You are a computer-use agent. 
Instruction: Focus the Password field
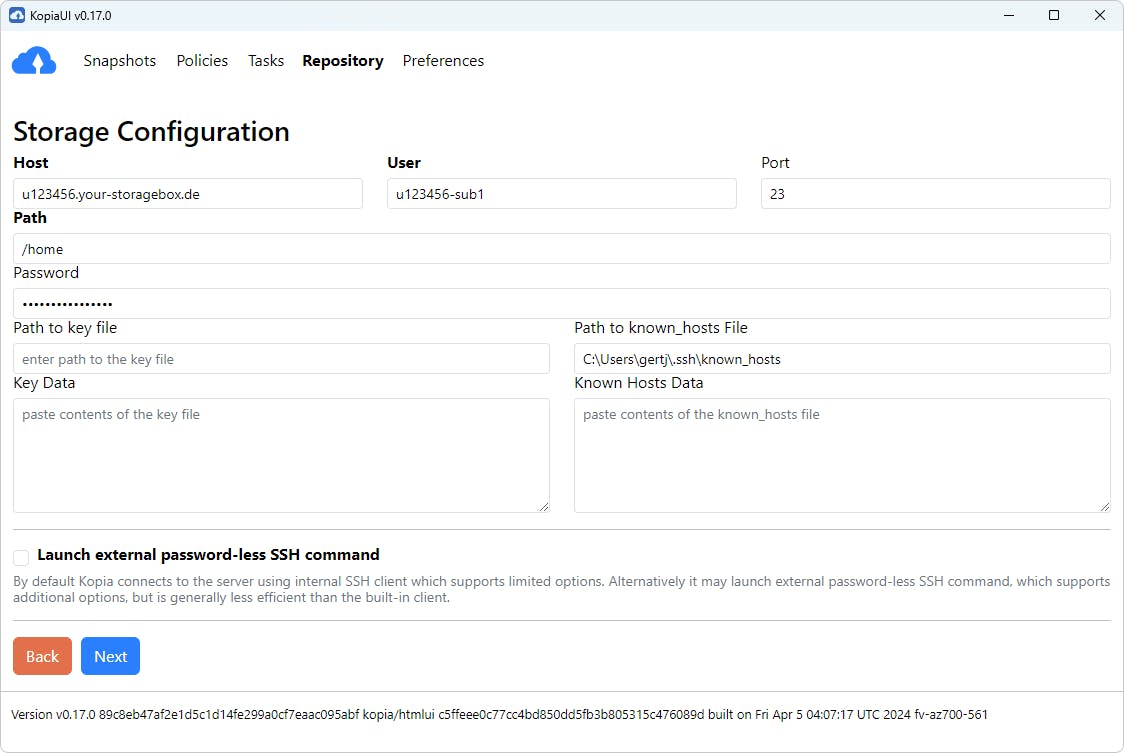point(561,304)
